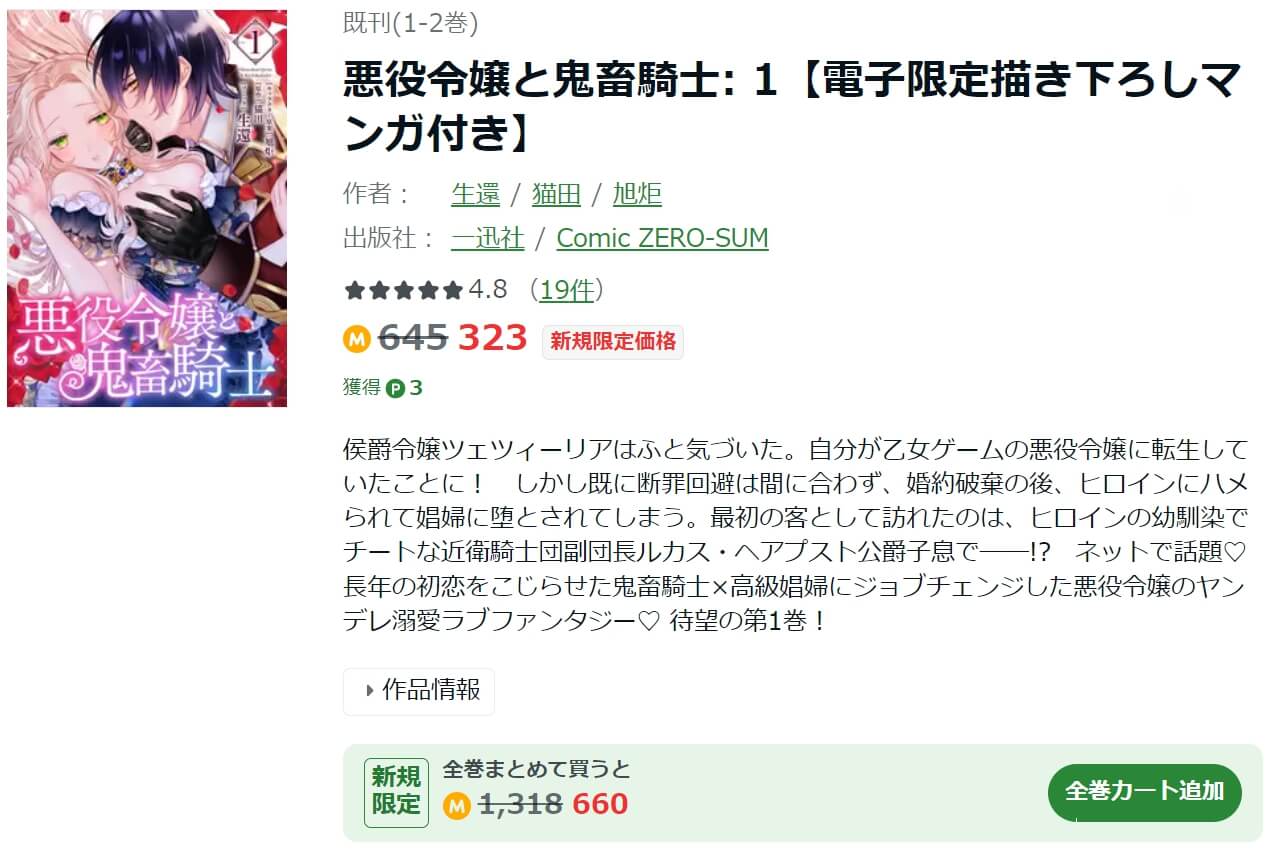
Task: Click the red discounted price 323
Action: 492,338
